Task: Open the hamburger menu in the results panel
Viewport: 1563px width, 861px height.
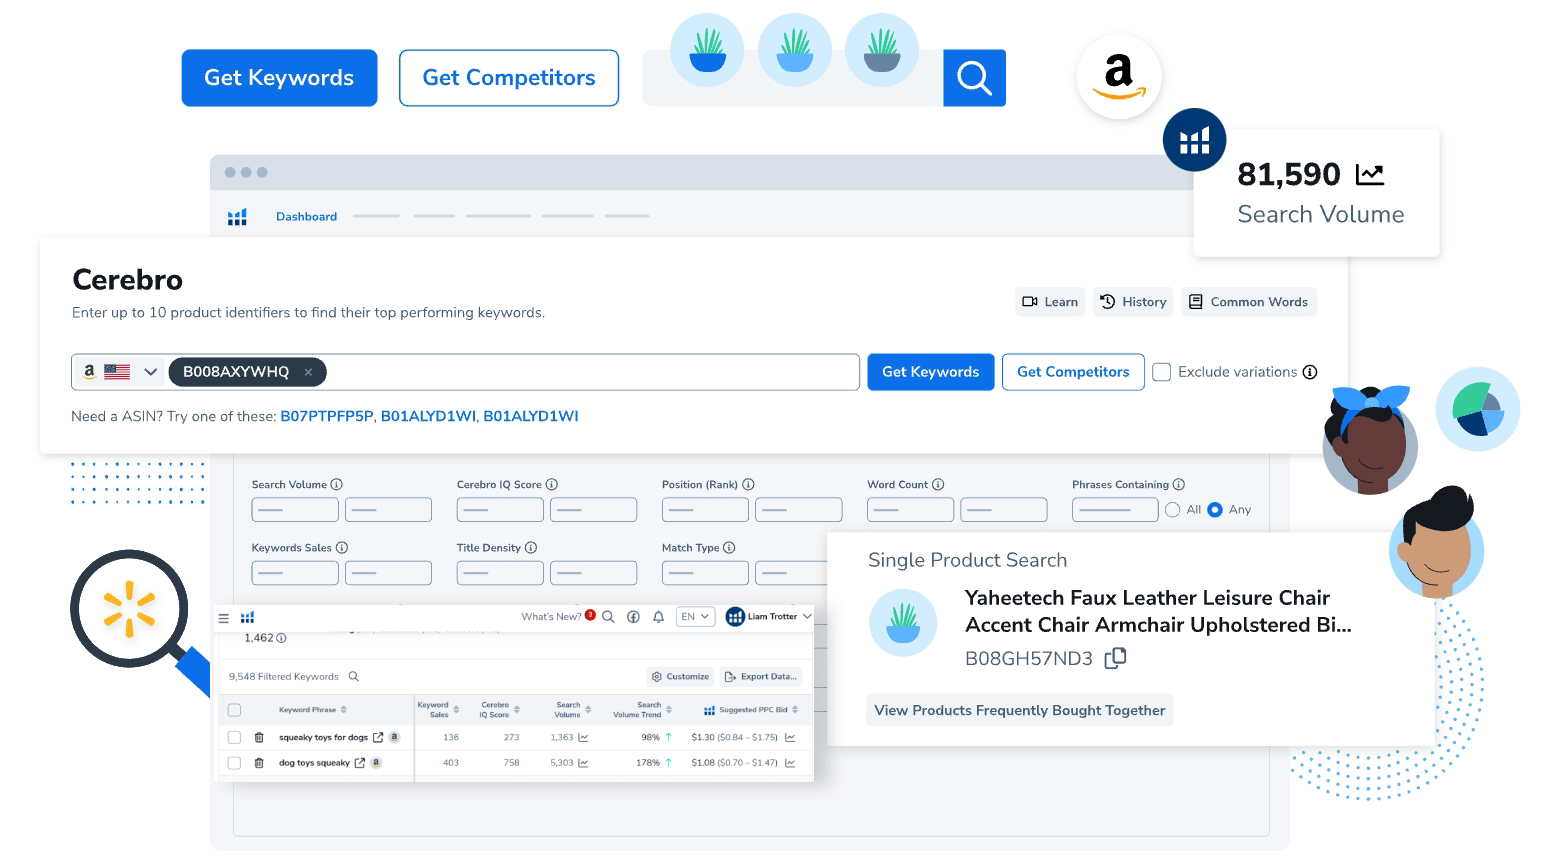Action: pyautogui.click(x=224, y=618)
